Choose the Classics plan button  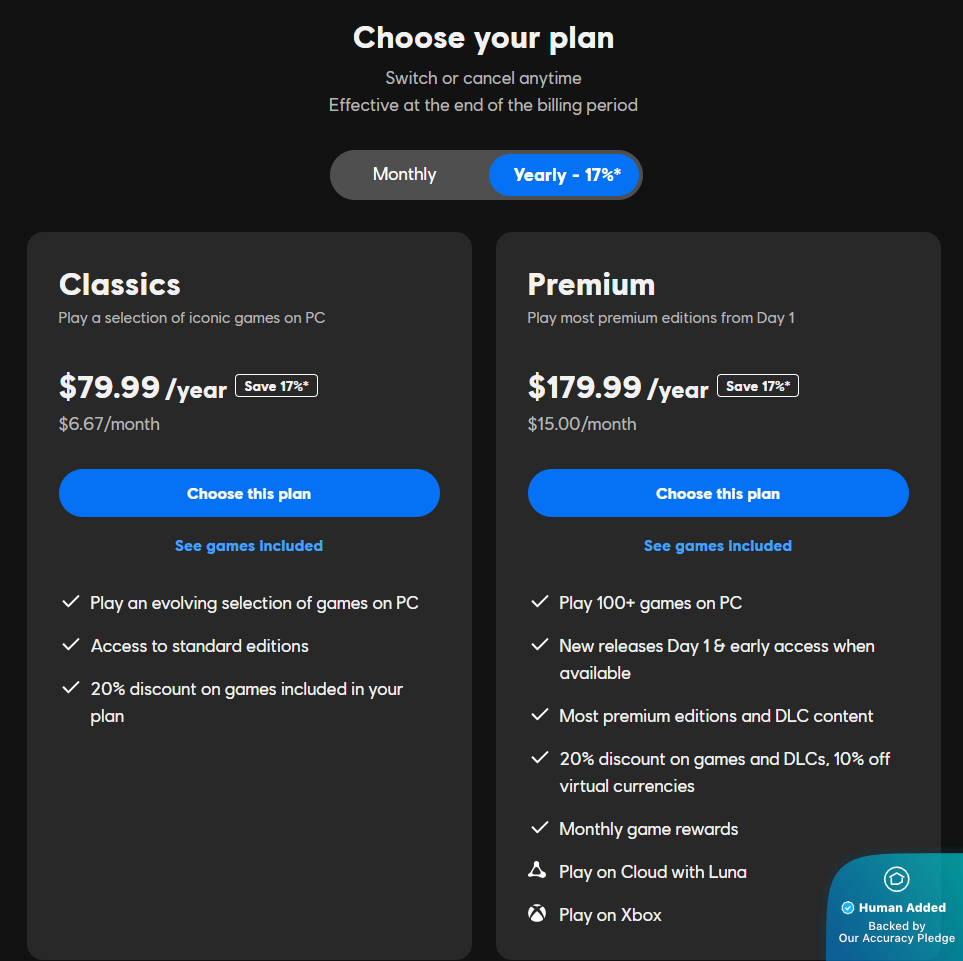(249, 493)
